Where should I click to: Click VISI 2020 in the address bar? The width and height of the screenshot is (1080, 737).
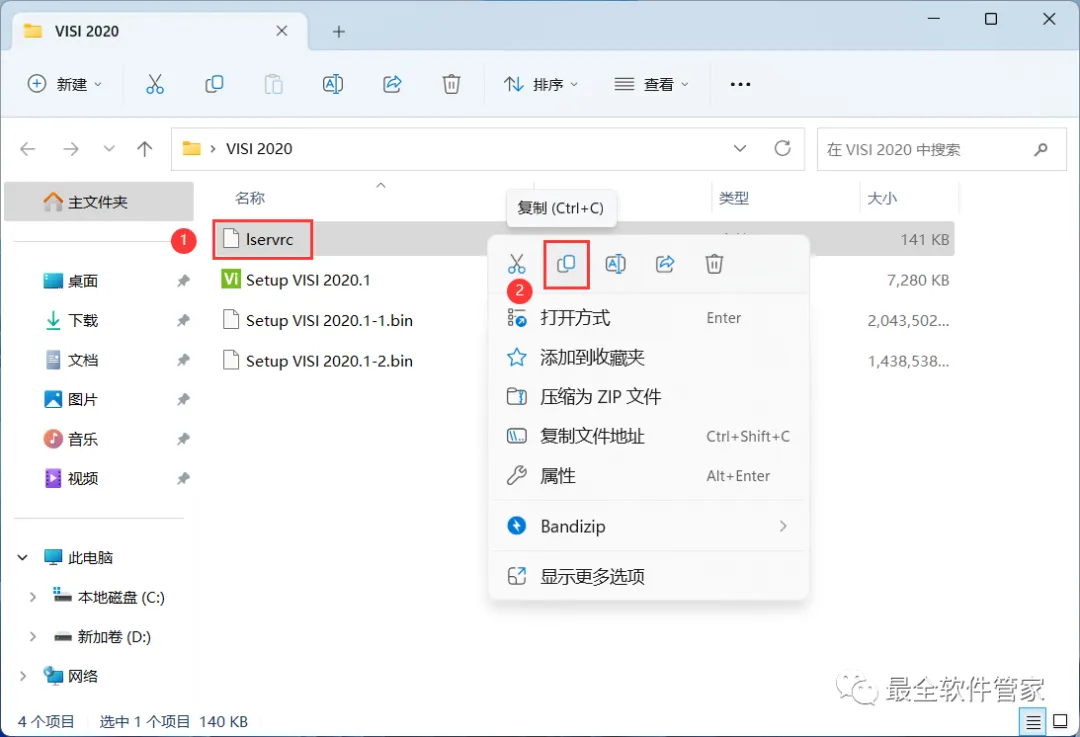pos(259,149)
